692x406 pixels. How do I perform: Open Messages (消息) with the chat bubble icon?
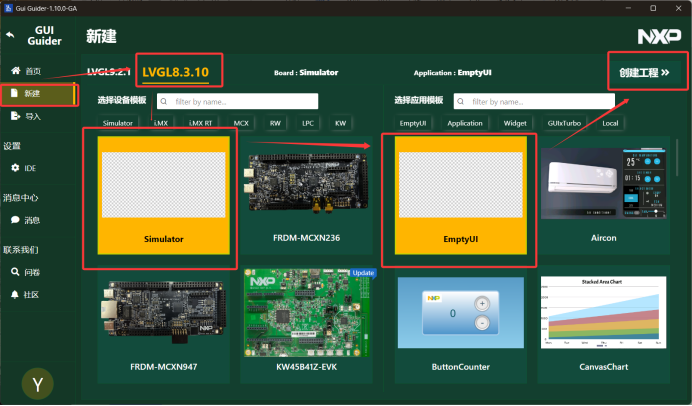(x=15, y=220)
